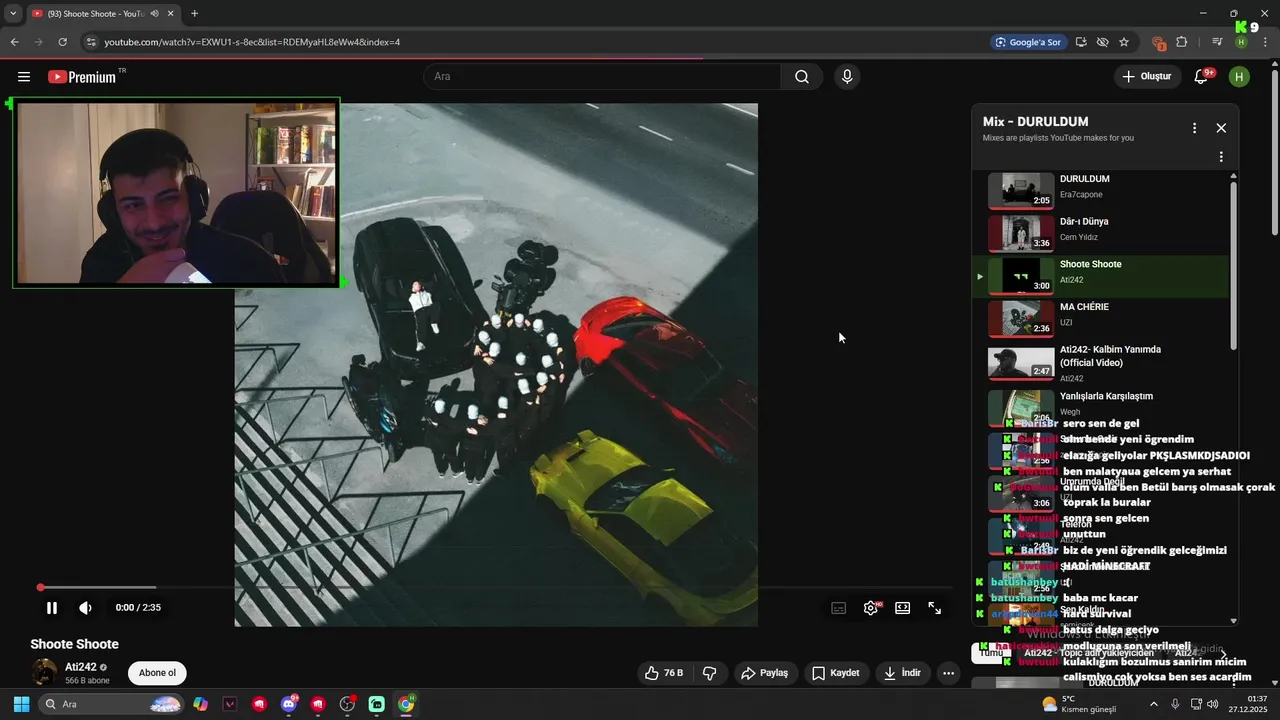The height and width of the screenshot is (720, 1280).
Task: Go back in browser history
Action: point(14,42)
